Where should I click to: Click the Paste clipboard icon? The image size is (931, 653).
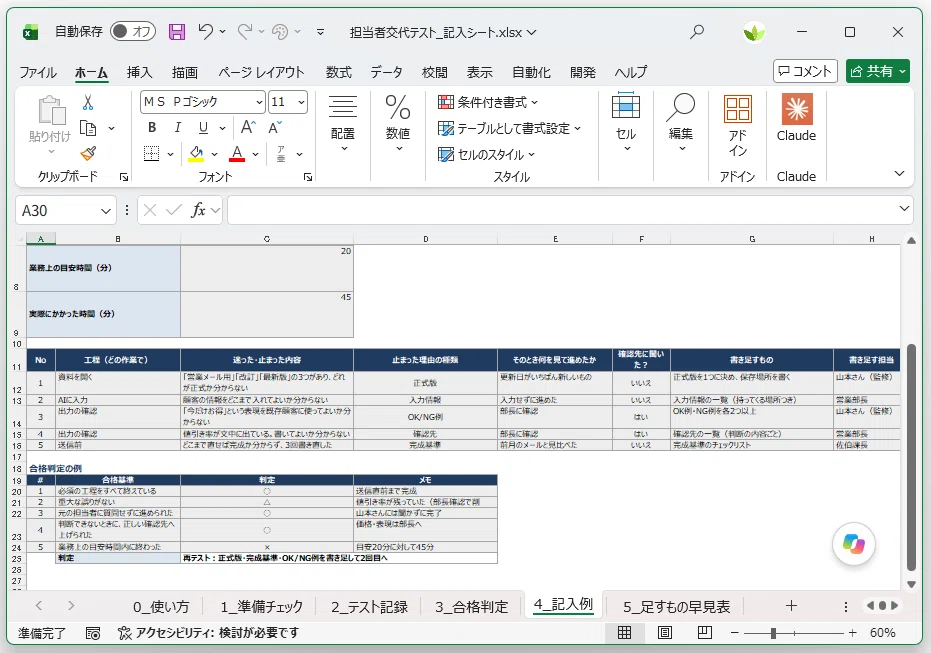click(x=50, y=110)
